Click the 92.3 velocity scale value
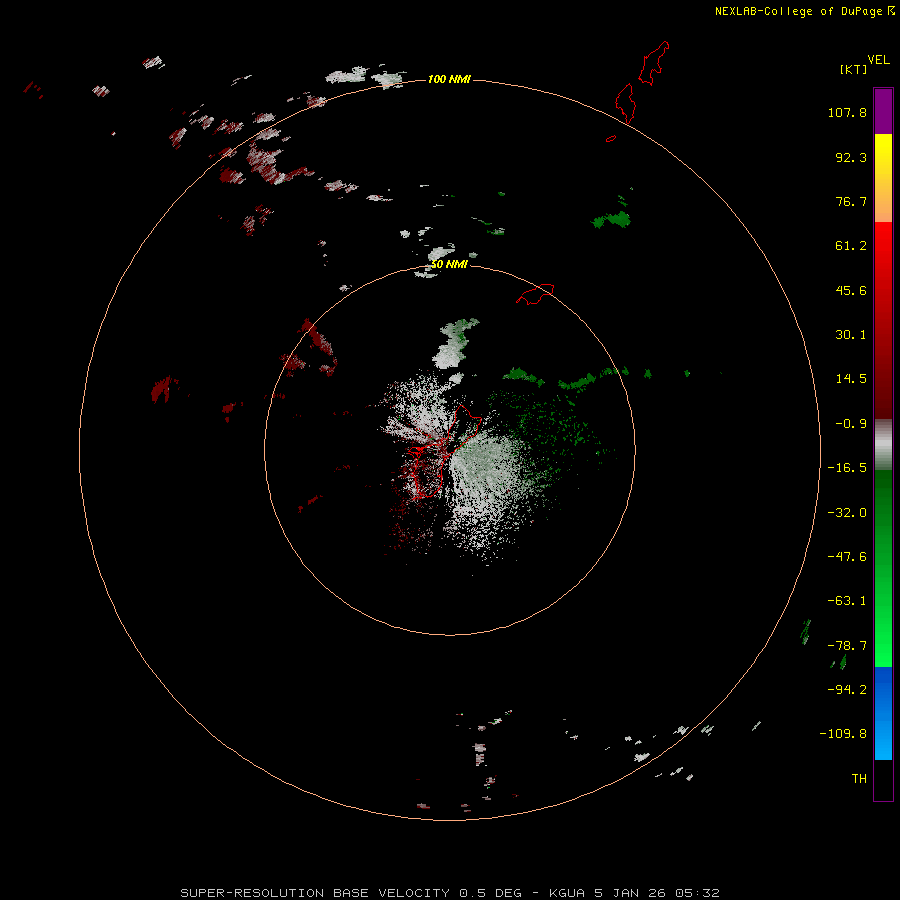The image size is (900, 900). (x=851, y=157)
